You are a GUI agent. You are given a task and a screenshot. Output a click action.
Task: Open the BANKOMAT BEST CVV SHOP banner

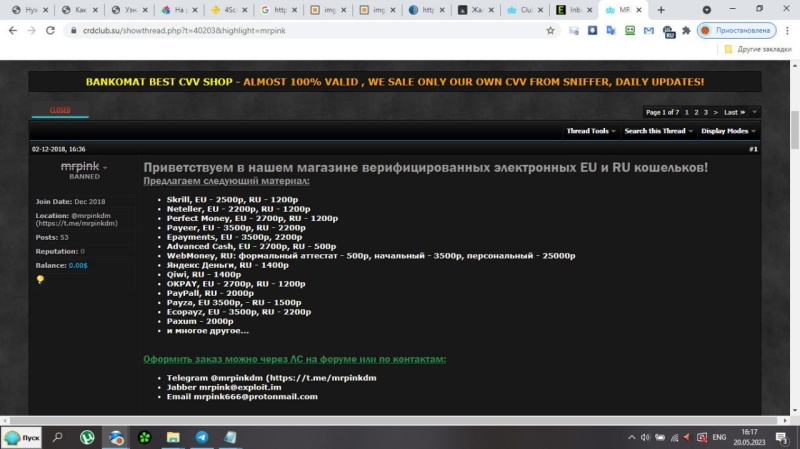pos(395,82)
